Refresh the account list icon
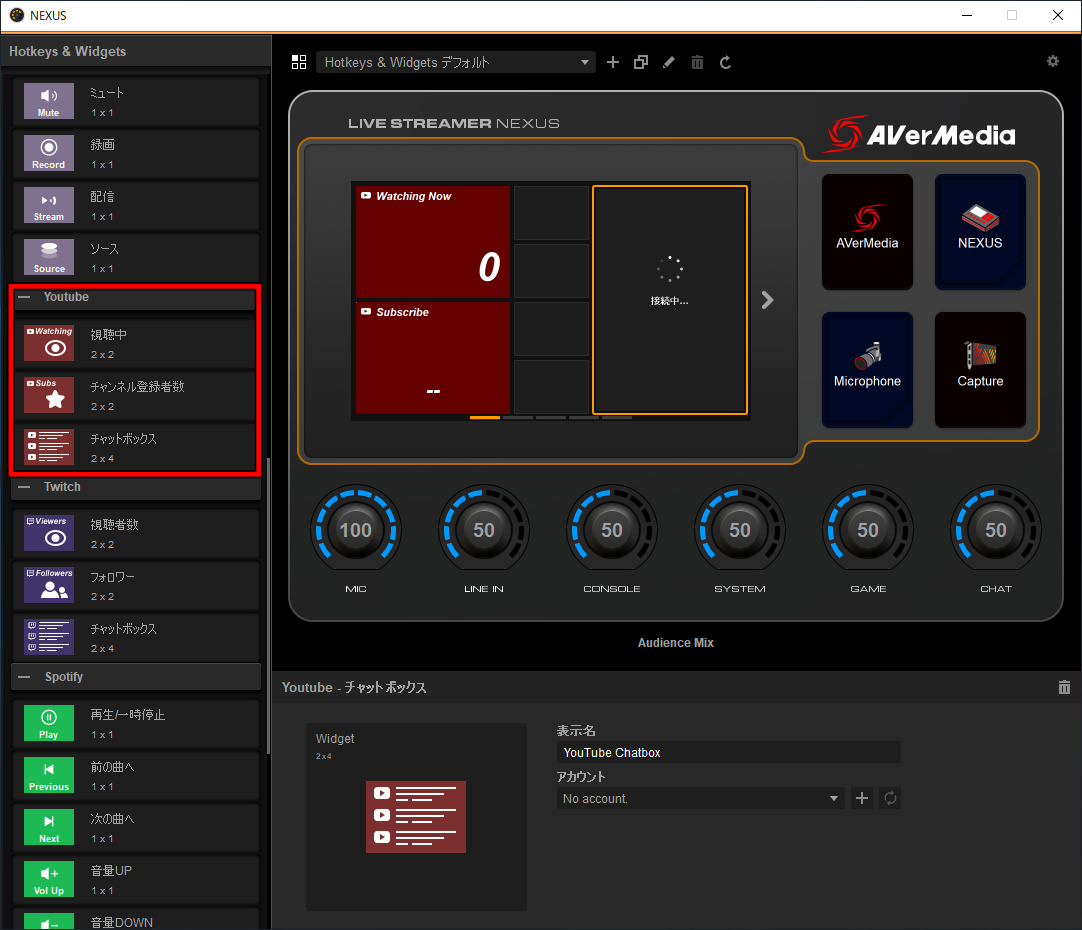 tap(890, 798)
